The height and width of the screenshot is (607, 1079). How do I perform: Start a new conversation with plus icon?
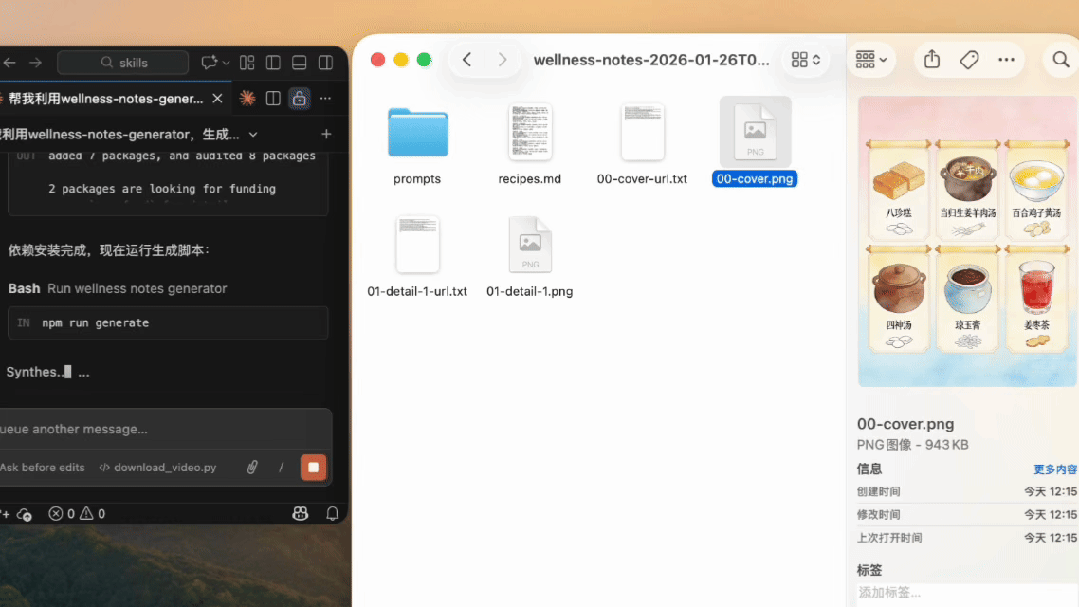point(326,134)
